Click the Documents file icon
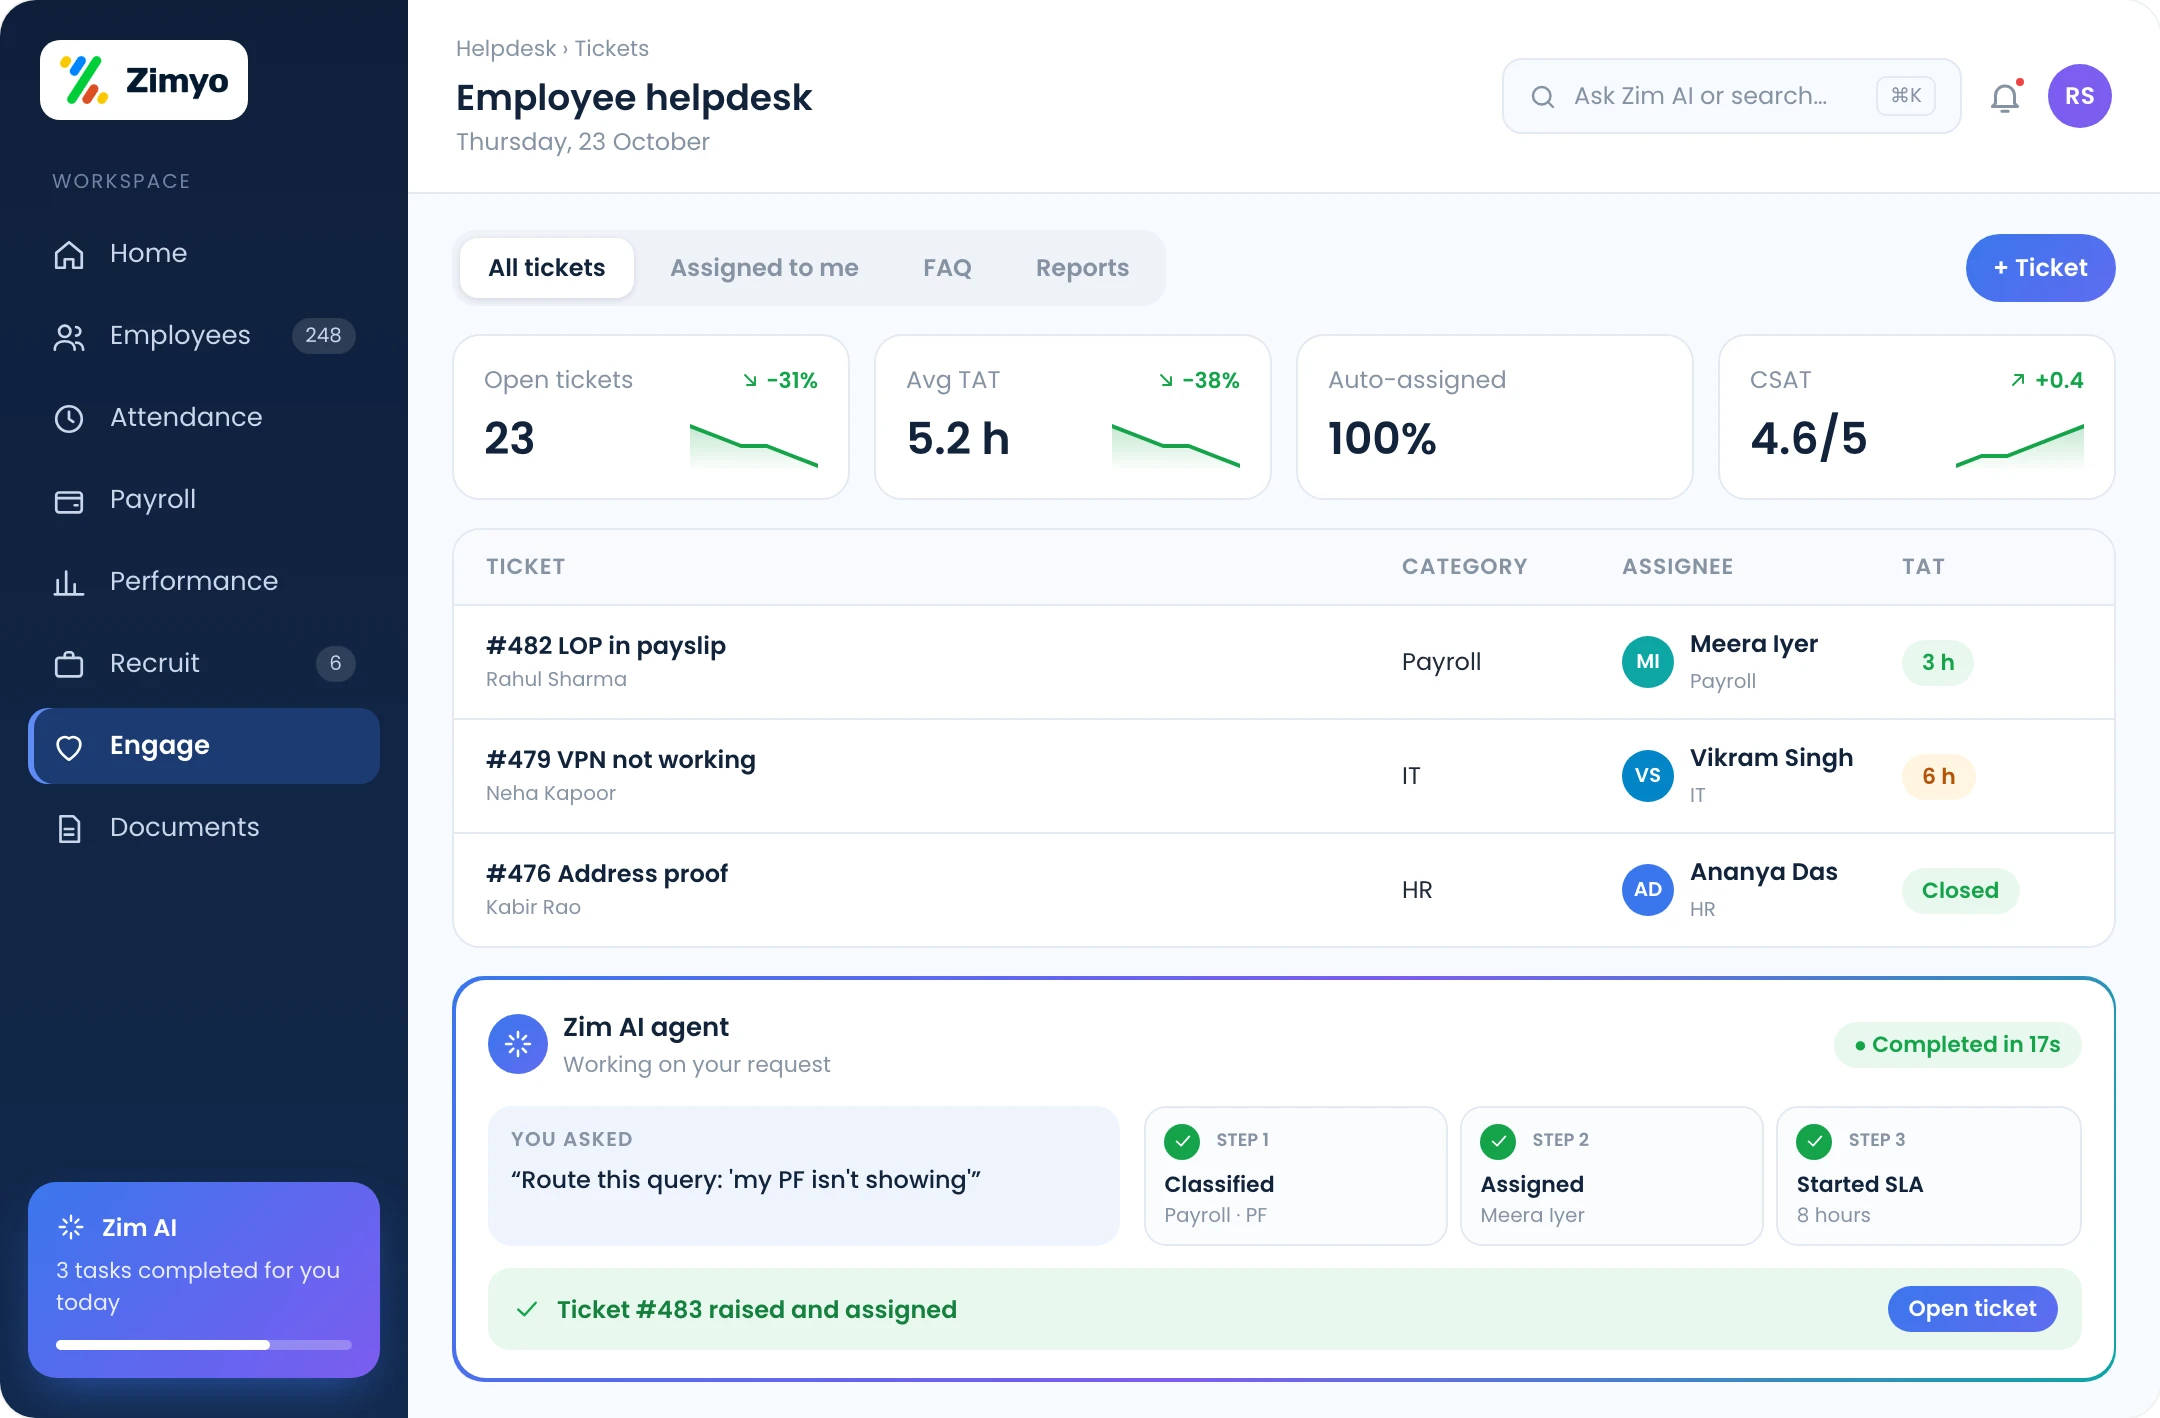Screen dimensions: 2160x1418 point(69,828)
